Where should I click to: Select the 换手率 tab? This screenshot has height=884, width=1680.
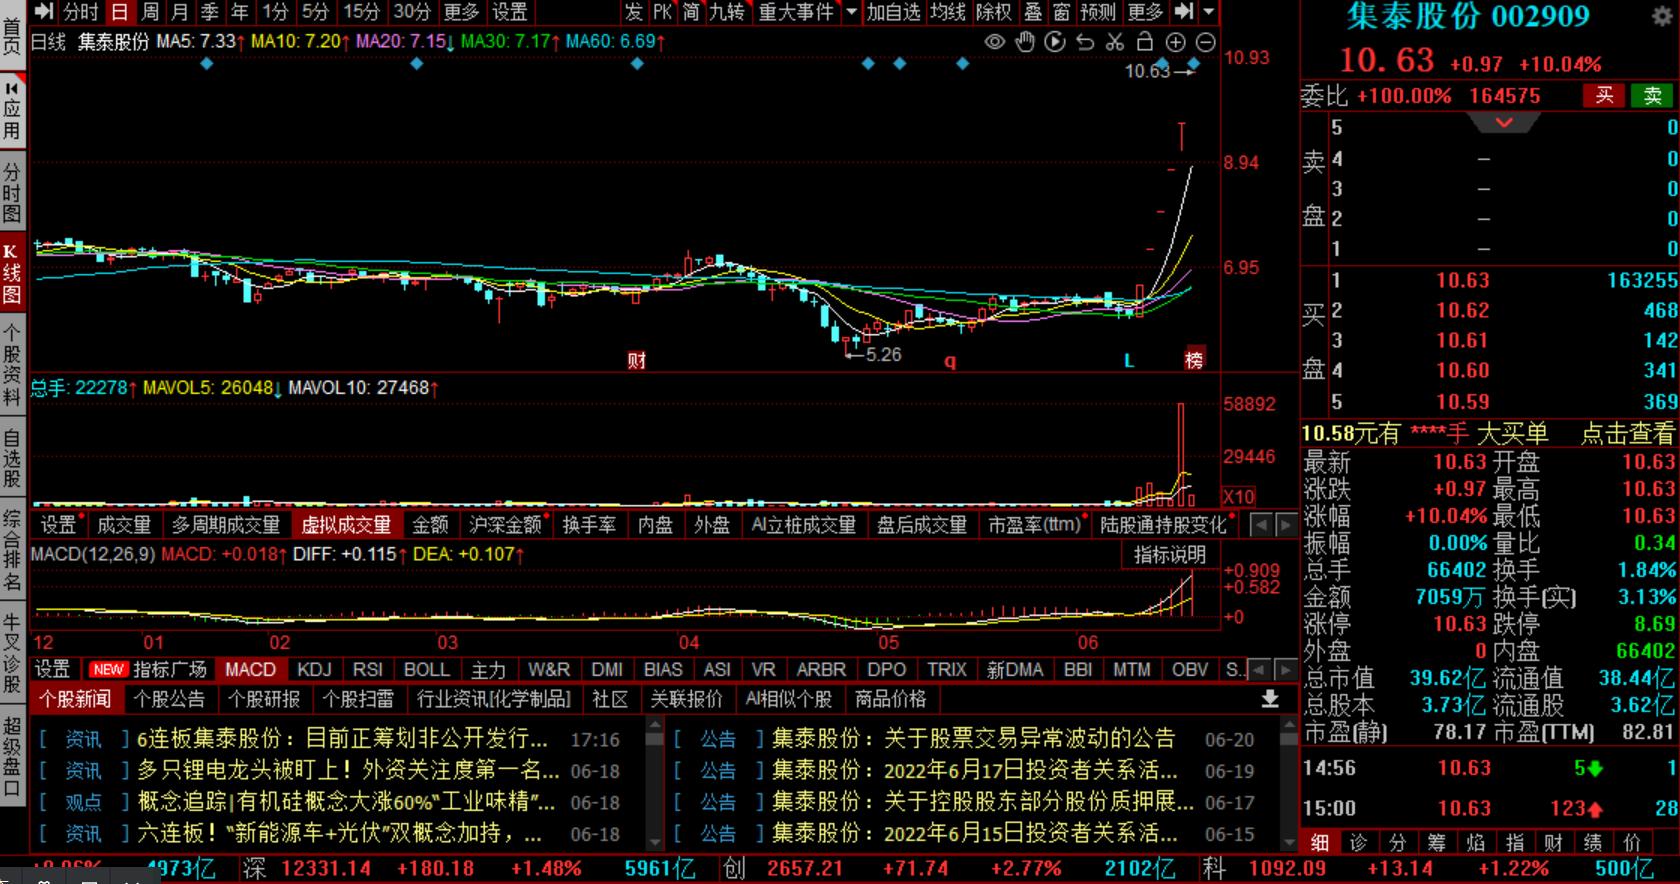589,525
